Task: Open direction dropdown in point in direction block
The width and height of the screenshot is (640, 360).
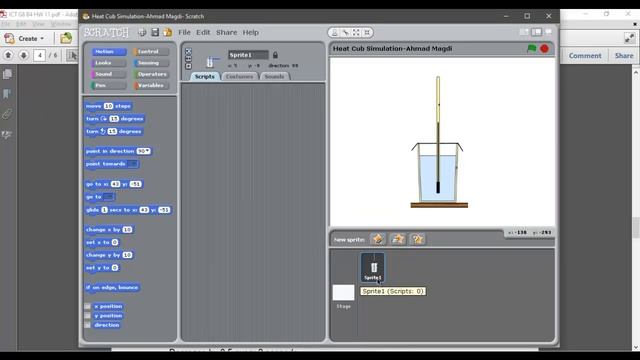Action: point(144,151)
